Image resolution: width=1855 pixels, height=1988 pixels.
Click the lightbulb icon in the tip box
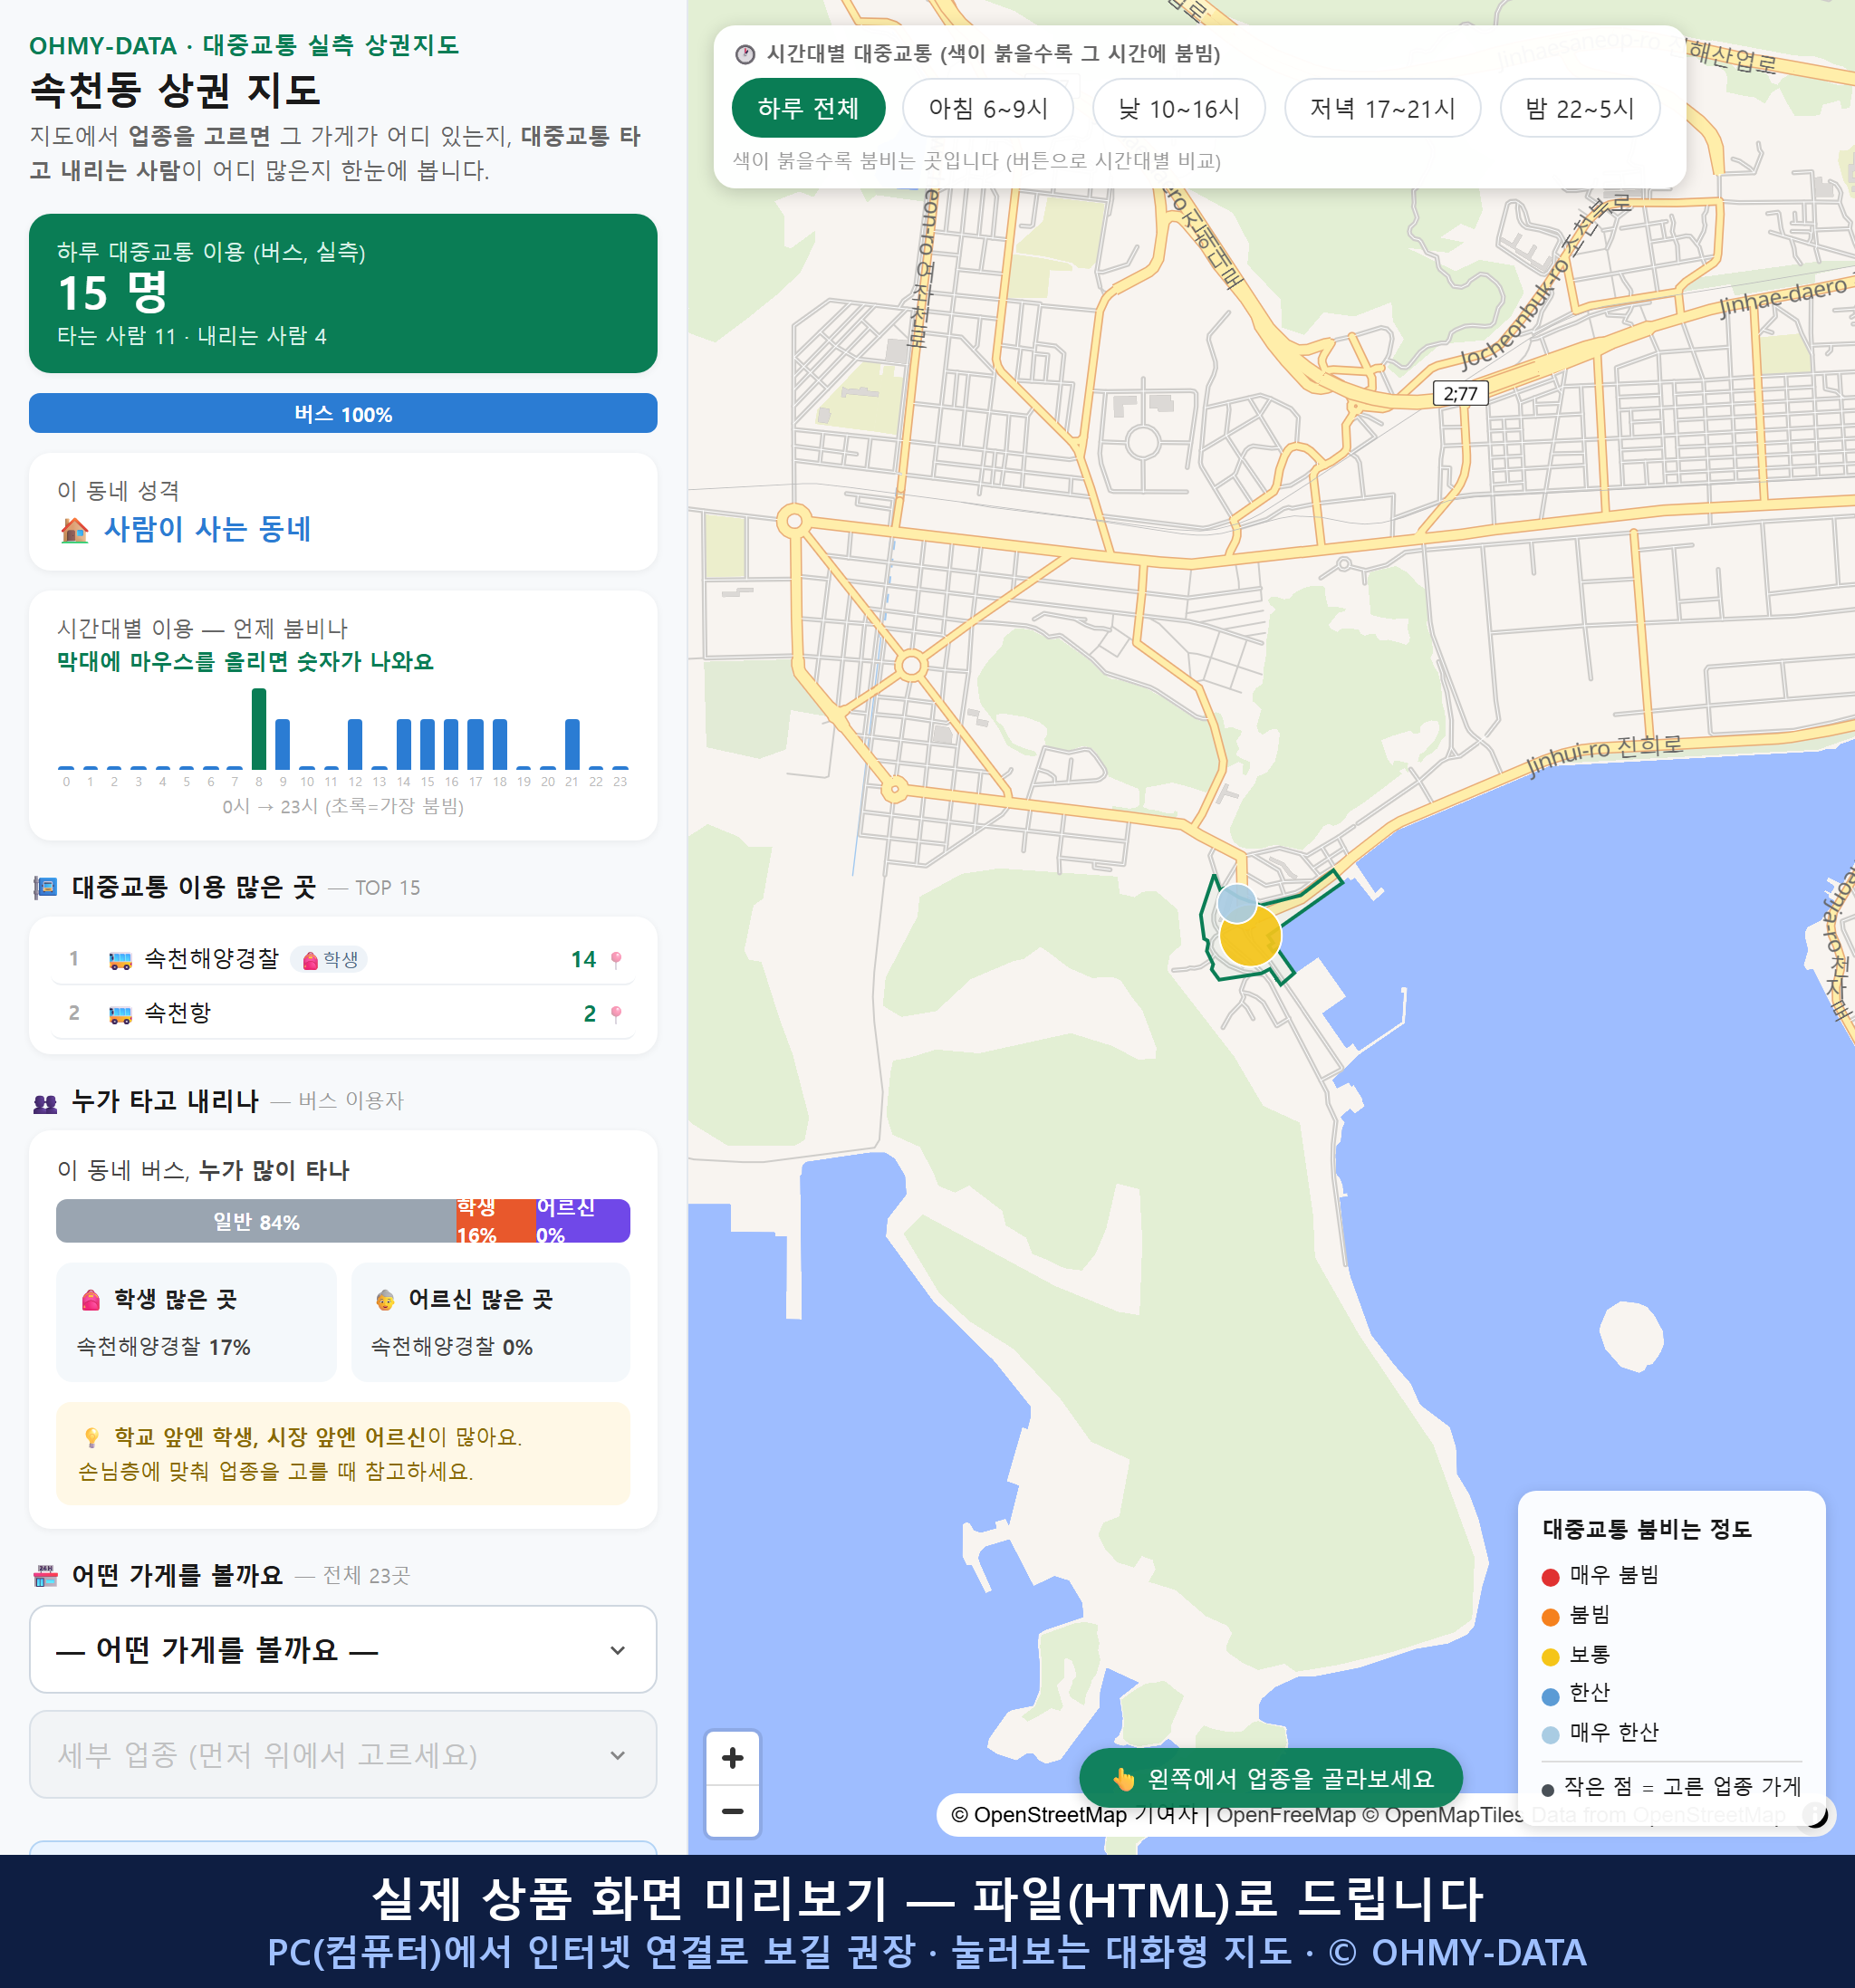tap(92, 1437)
